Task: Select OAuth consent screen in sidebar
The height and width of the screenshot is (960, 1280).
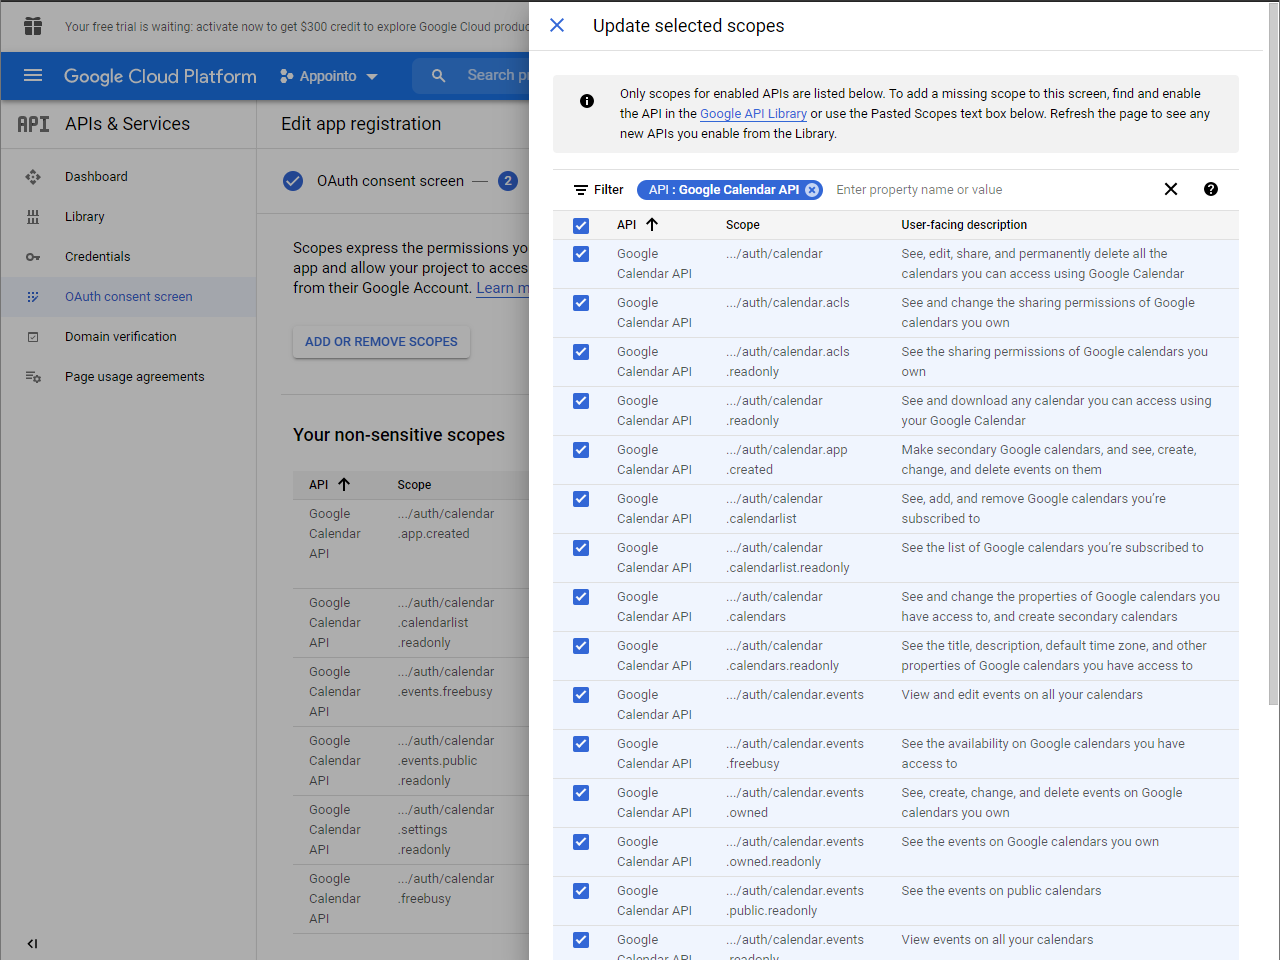Action: click(129, 297)
